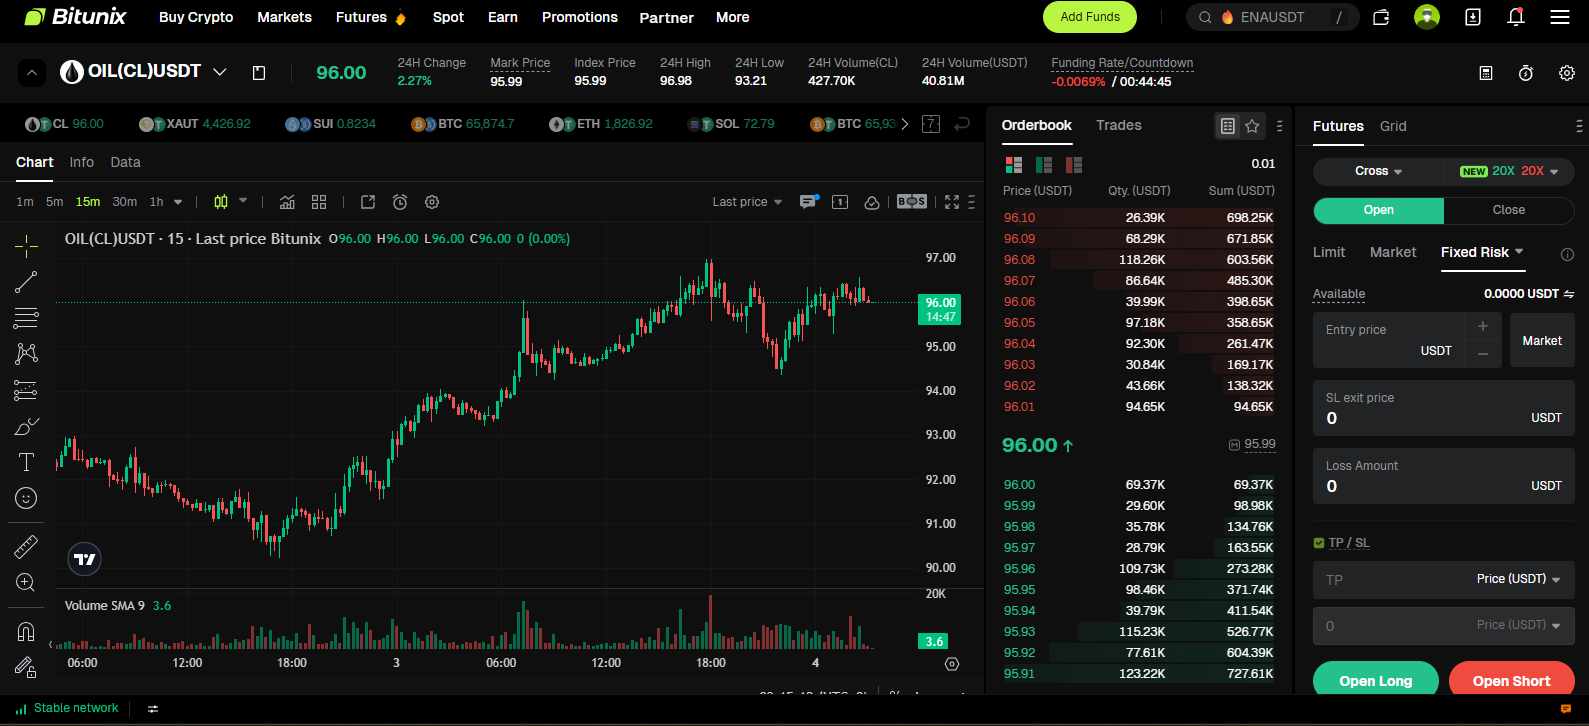Click the Loss Amount input field
Screen dimensions: 1589x726
(x=1444, y=476)
